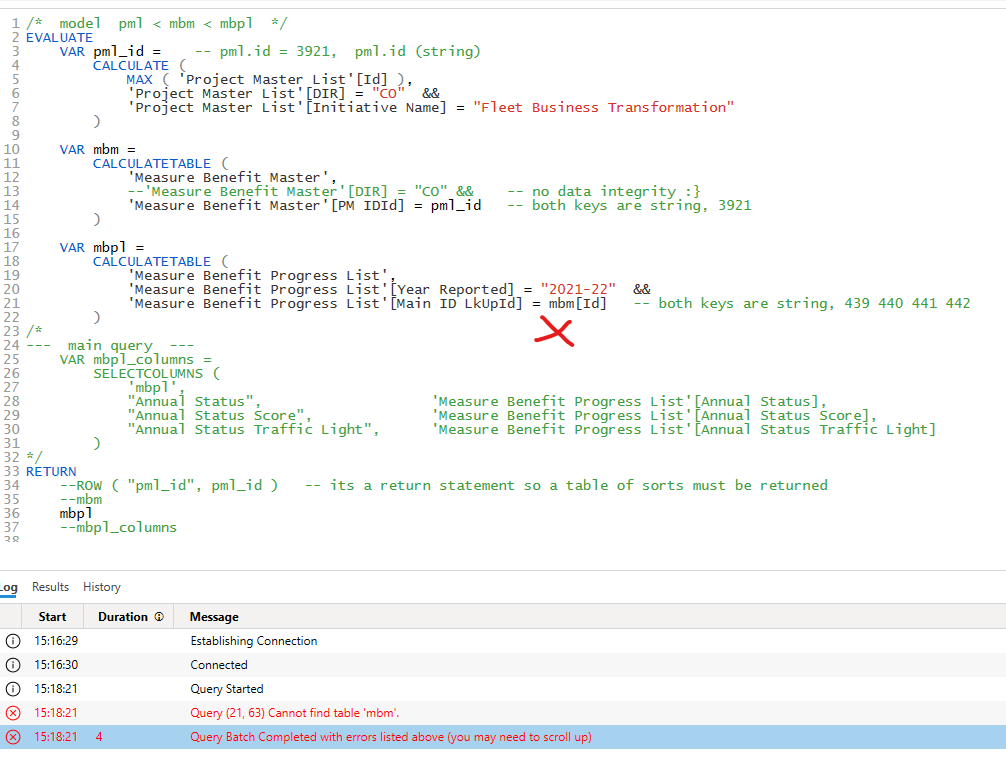
Task: Click the info icon next to Duration header
Action: (x=159, y=617)
